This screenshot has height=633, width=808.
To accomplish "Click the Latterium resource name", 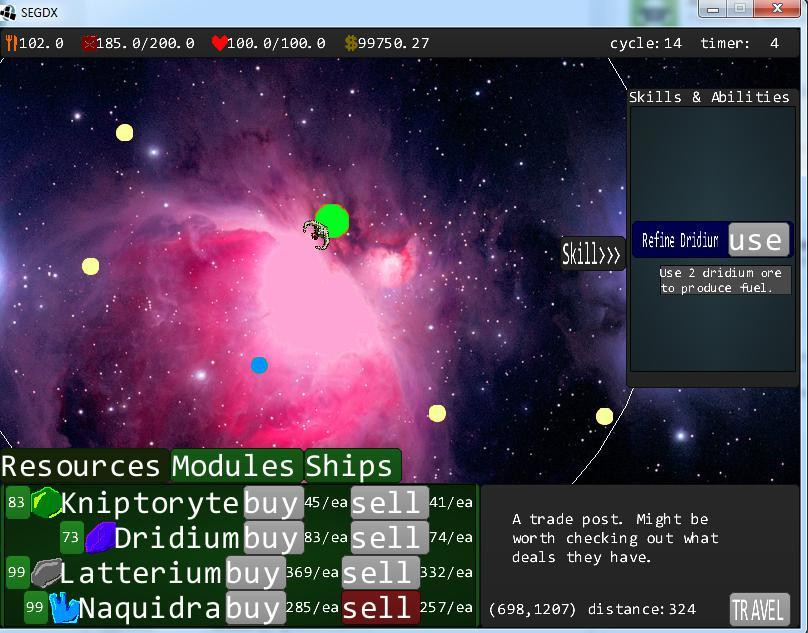I will (141, 573).
